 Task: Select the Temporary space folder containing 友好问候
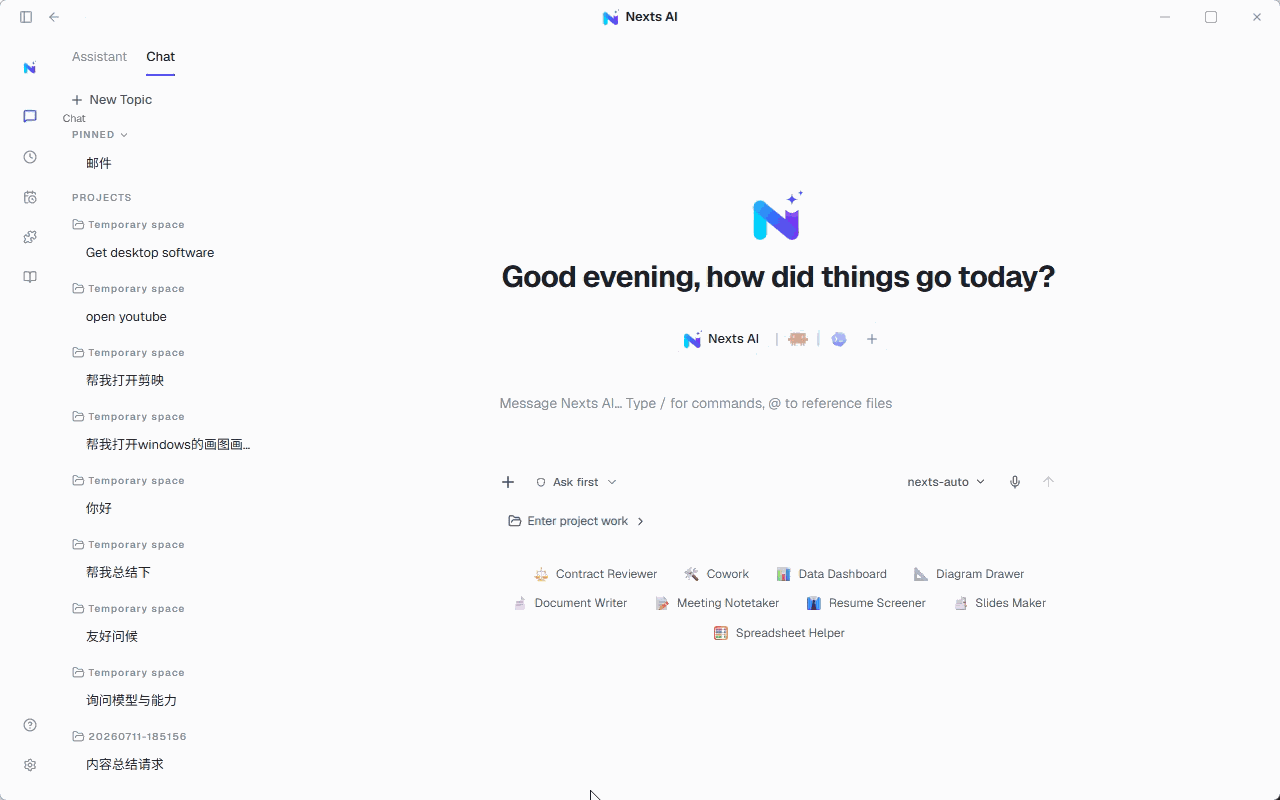tap(129, 609)
